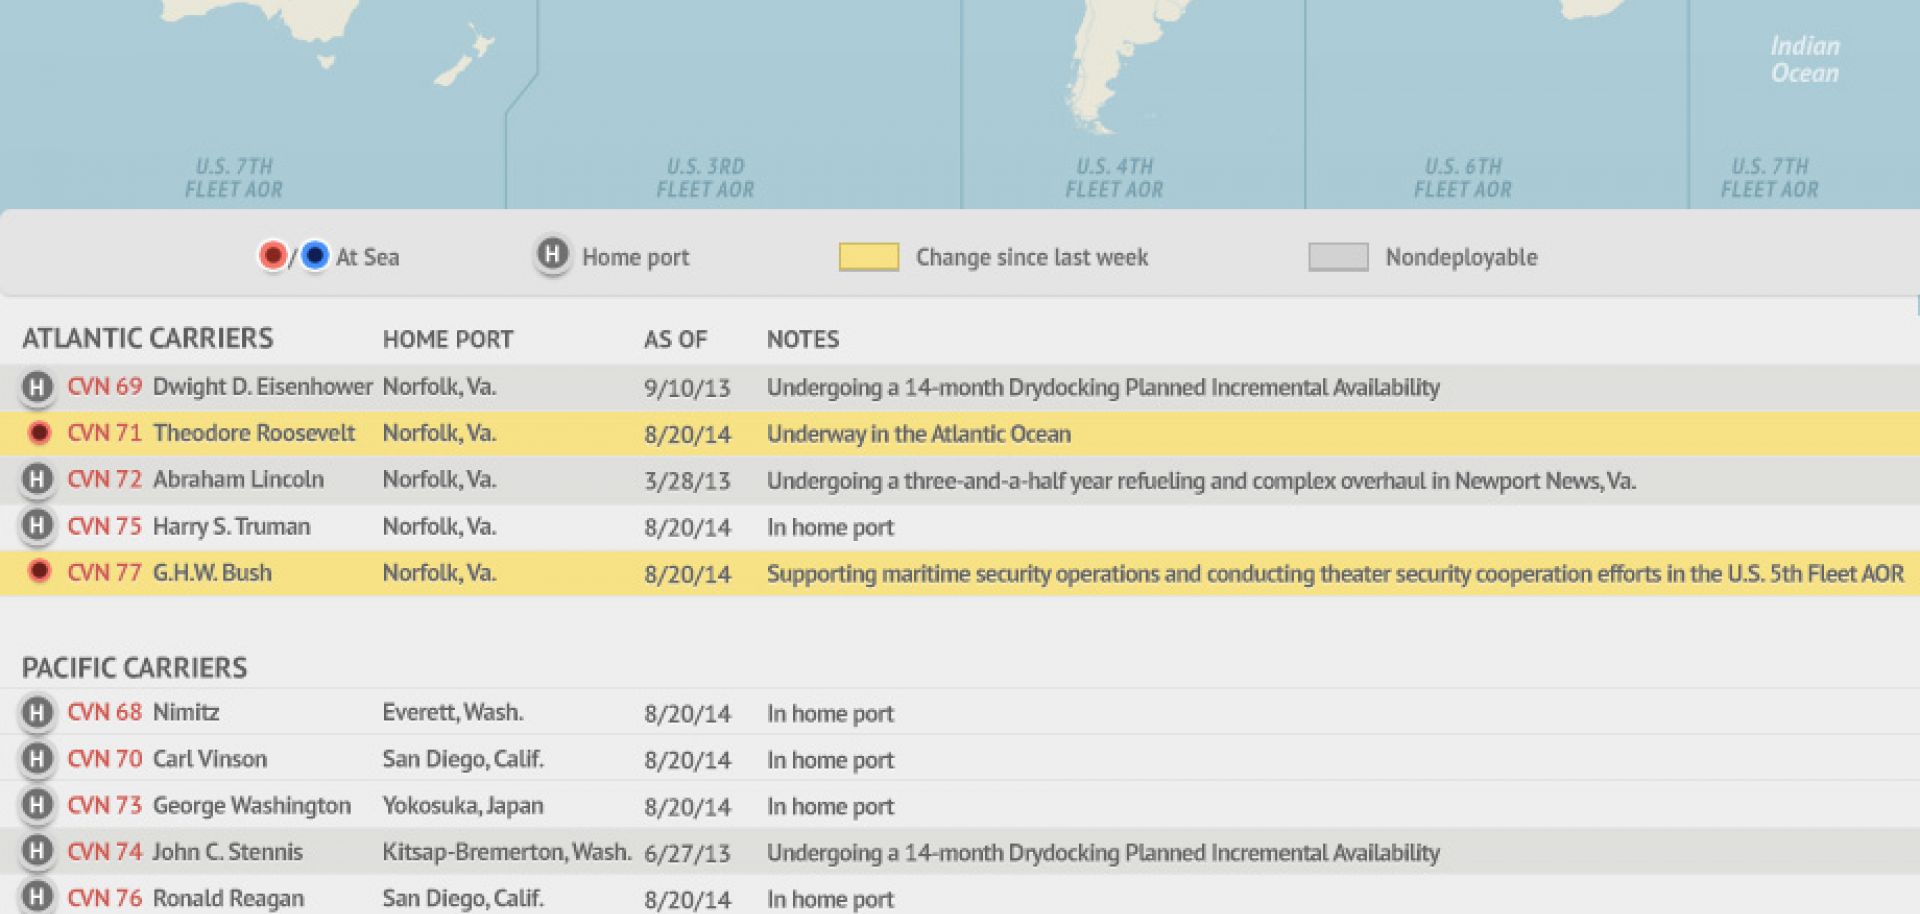Click the yellow Change since last week swatch
This screenshot has height=914, width=1920.
[x=868, y=257]
